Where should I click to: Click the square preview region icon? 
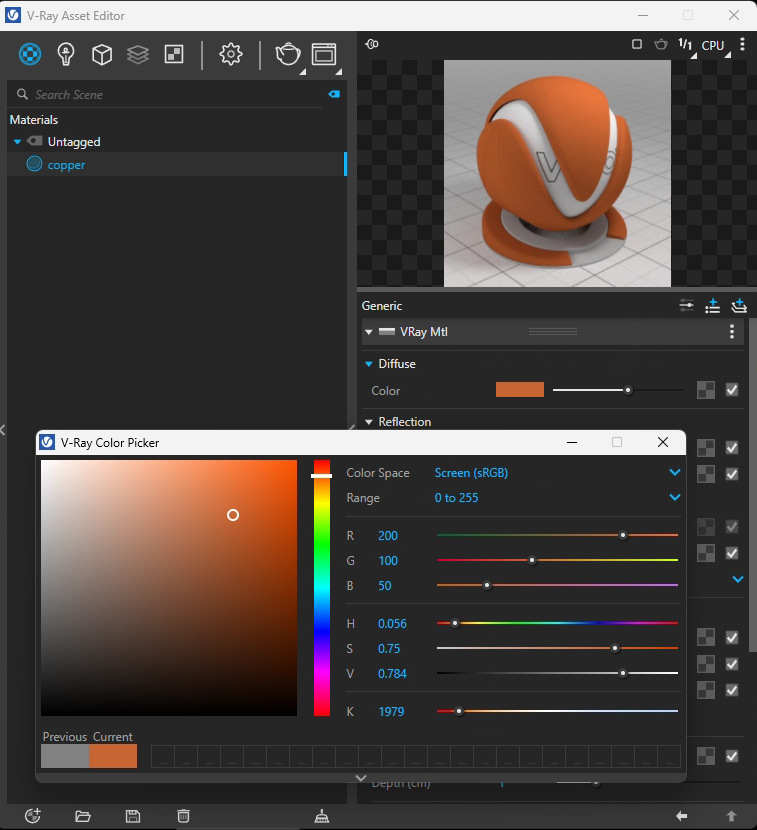click(x=637, y=44)
